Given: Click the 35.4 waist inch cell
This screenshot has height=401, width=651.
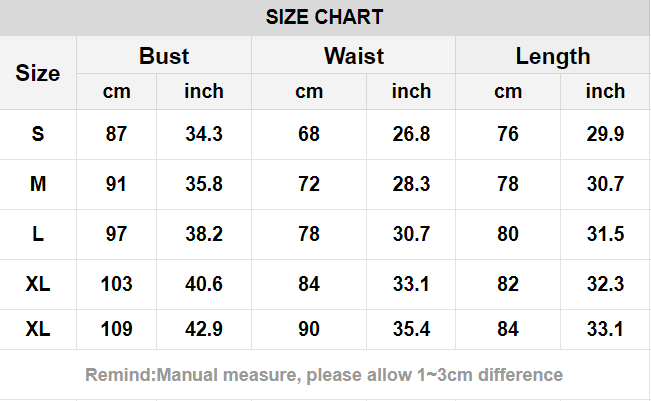Looking at the screenshot, I should pos(411,329).
